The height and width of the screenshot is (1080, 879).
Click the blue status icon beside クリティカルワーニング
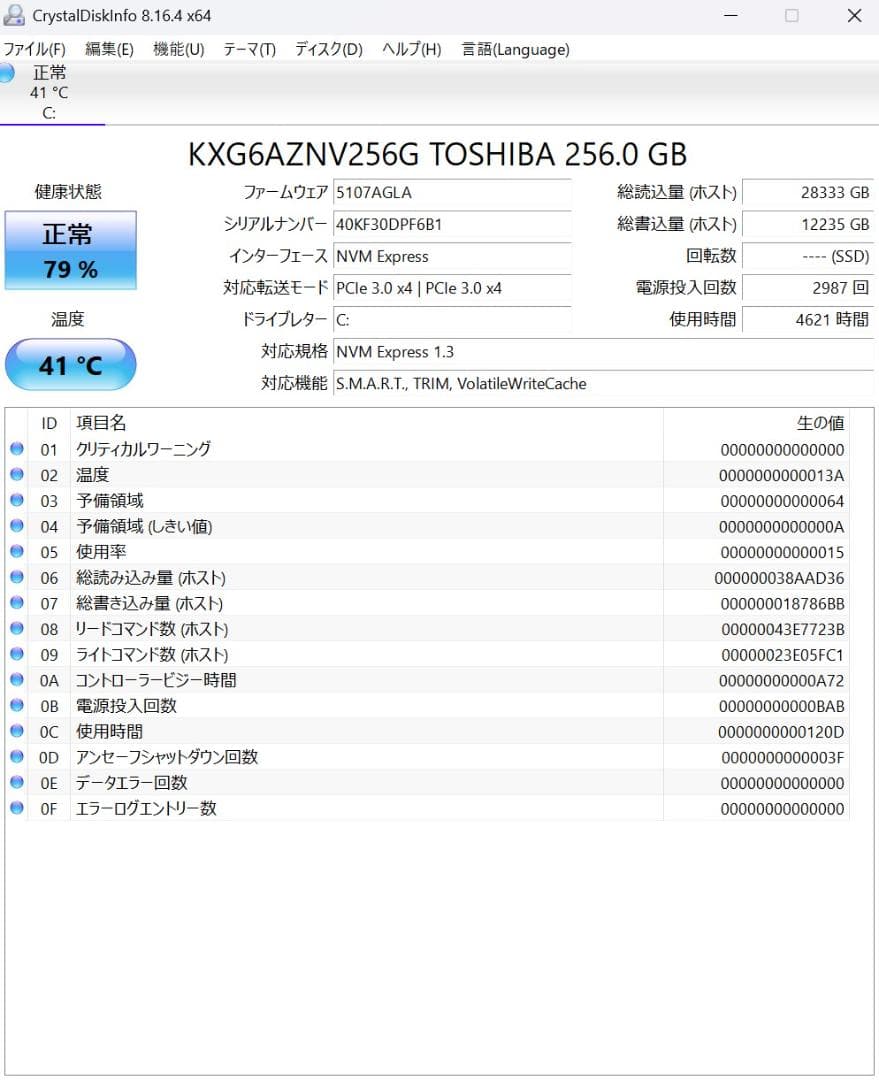tap(16, 448)
